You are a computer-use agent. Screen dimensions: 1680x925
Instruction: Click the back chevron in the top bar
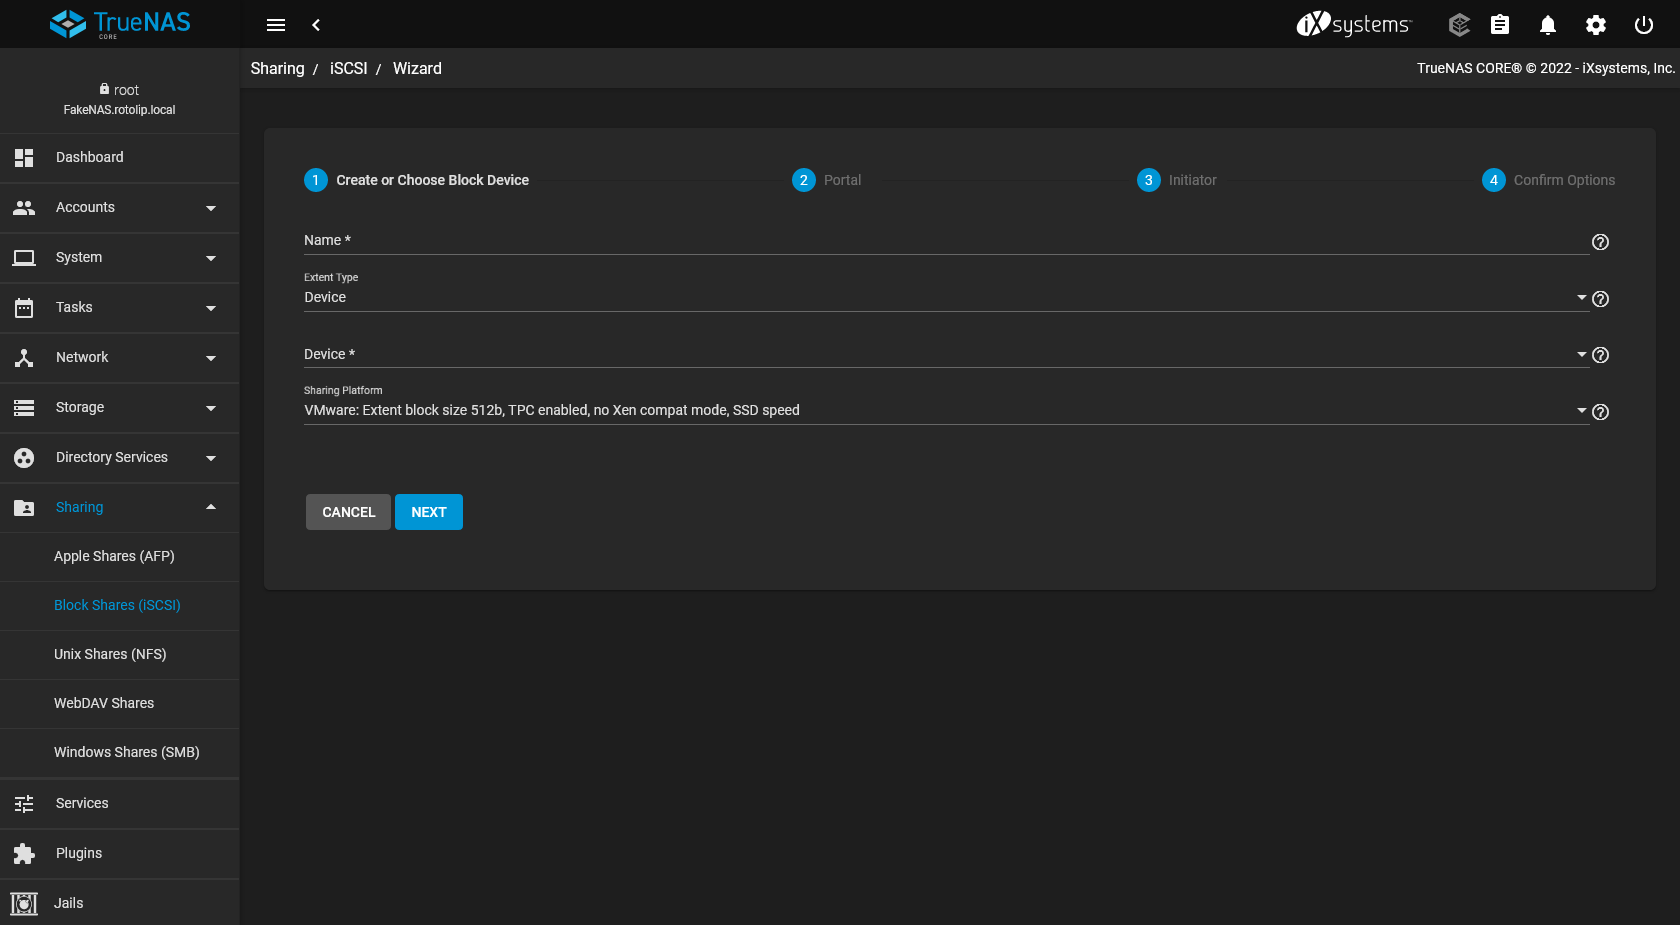click(316, 24)
